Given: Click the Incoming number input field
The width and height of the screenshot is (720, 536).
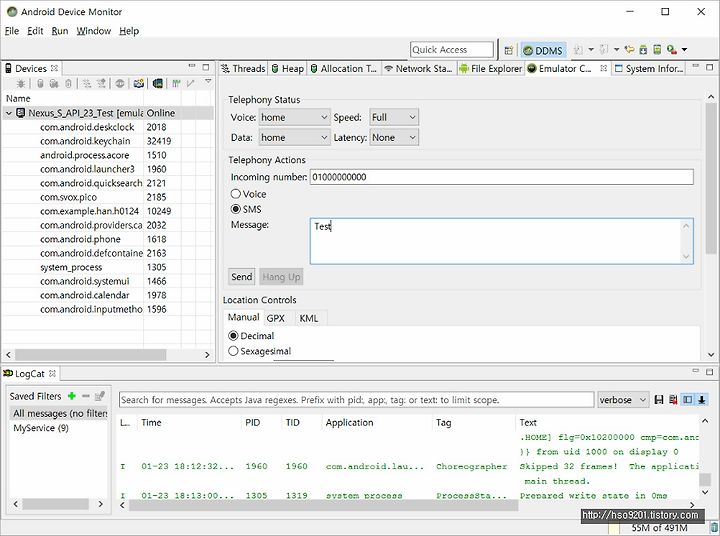Looking at the screenshot, I should coord(501,177).
